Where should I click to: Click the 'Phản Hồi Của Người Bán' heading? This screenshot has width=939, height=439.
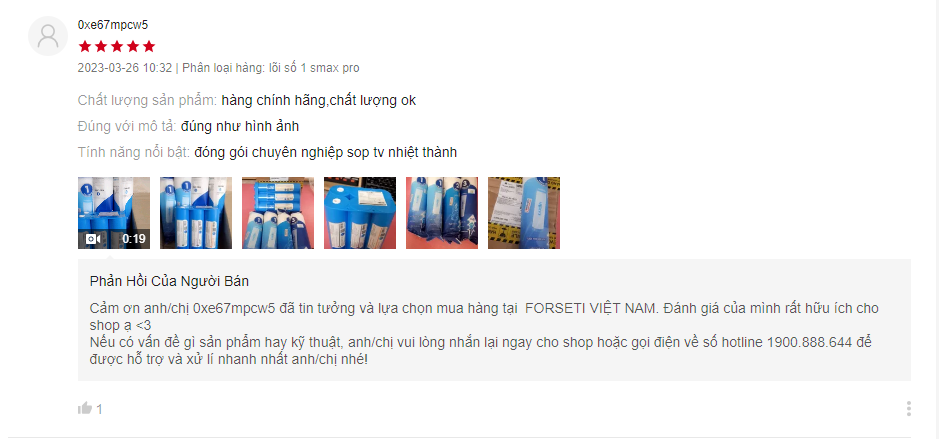169,281
